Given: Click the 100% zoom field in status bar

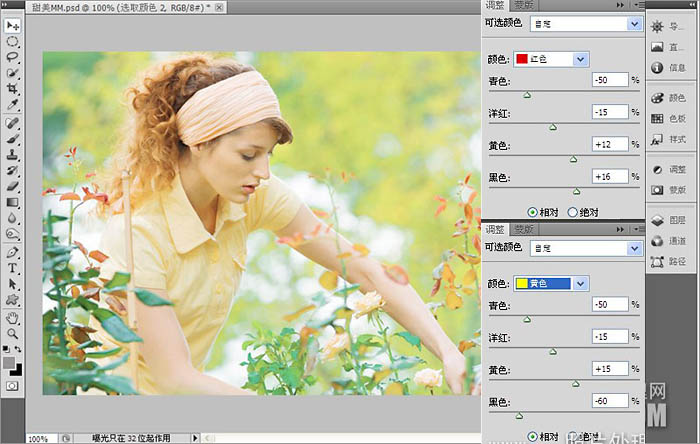Looking at the screenshot, I should pos(41,439).
